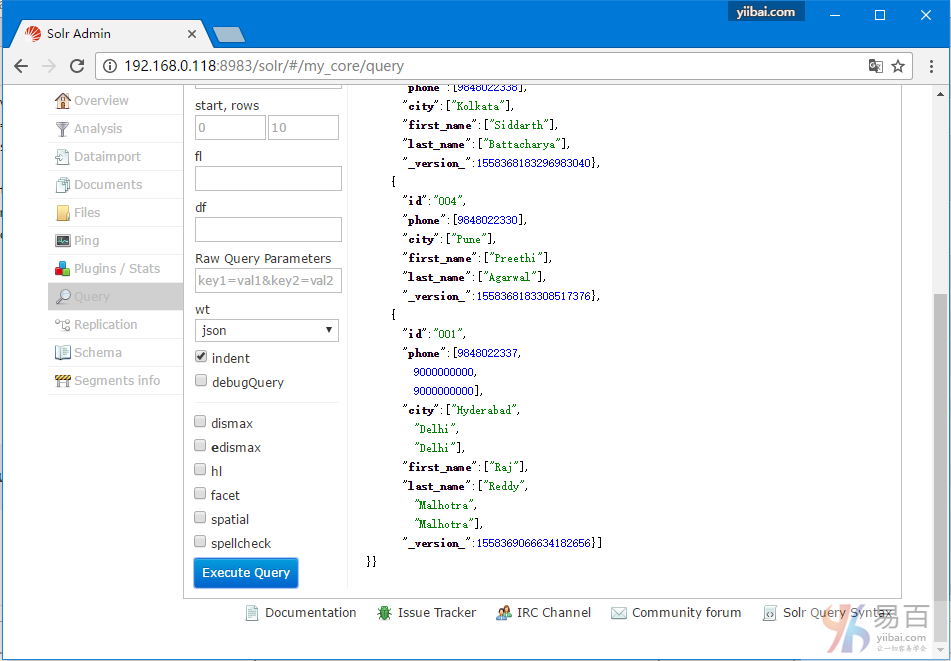Click the browser address bar URL
Screen dimensions: 951x661
[x=264, y=66]
